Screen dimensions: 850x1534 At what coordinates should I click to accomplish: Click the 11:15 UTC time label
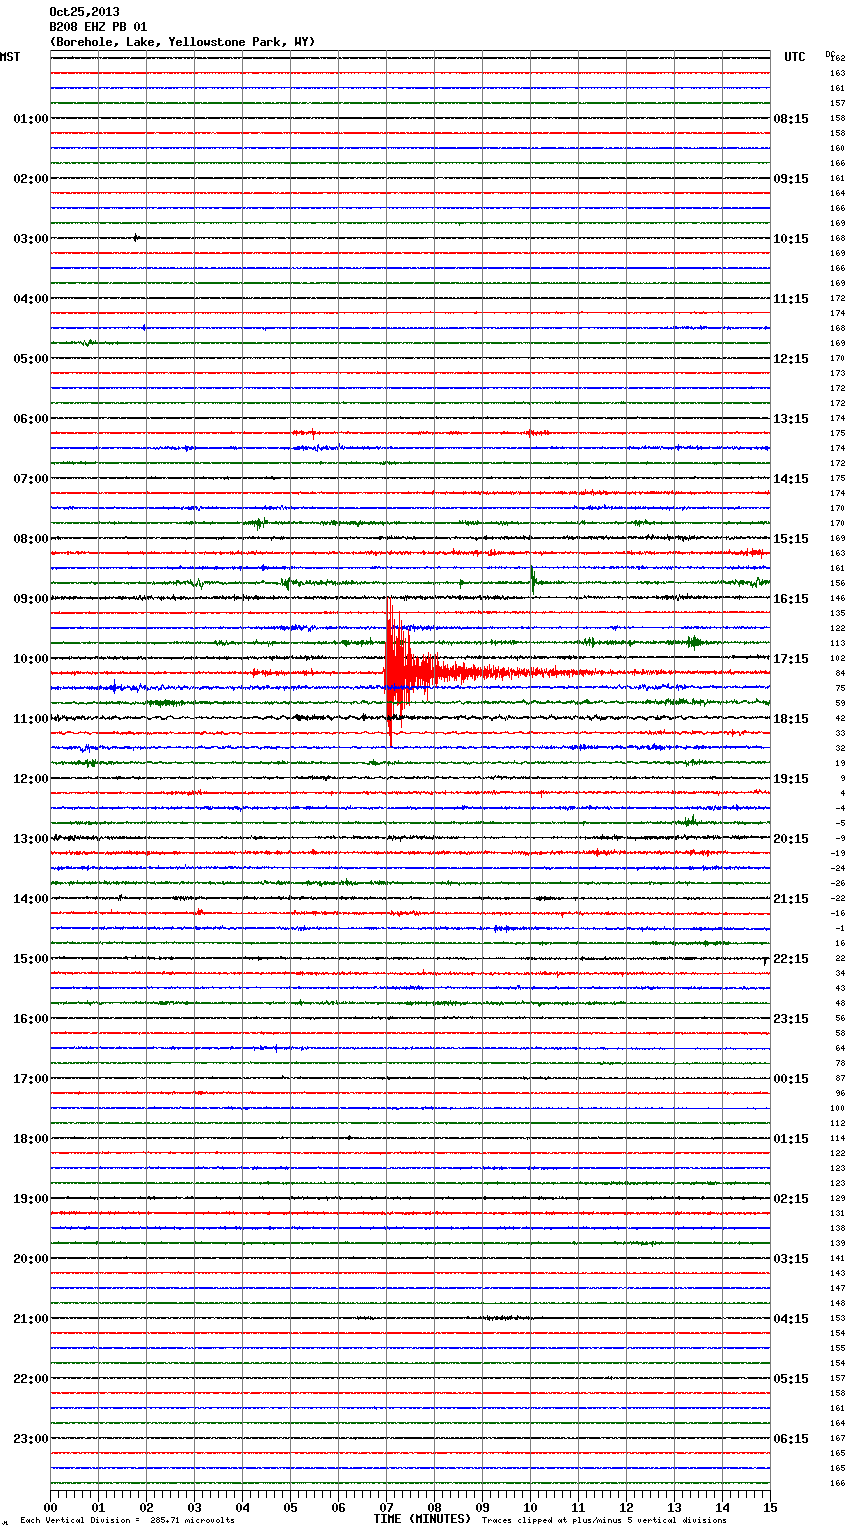[791, 299]
